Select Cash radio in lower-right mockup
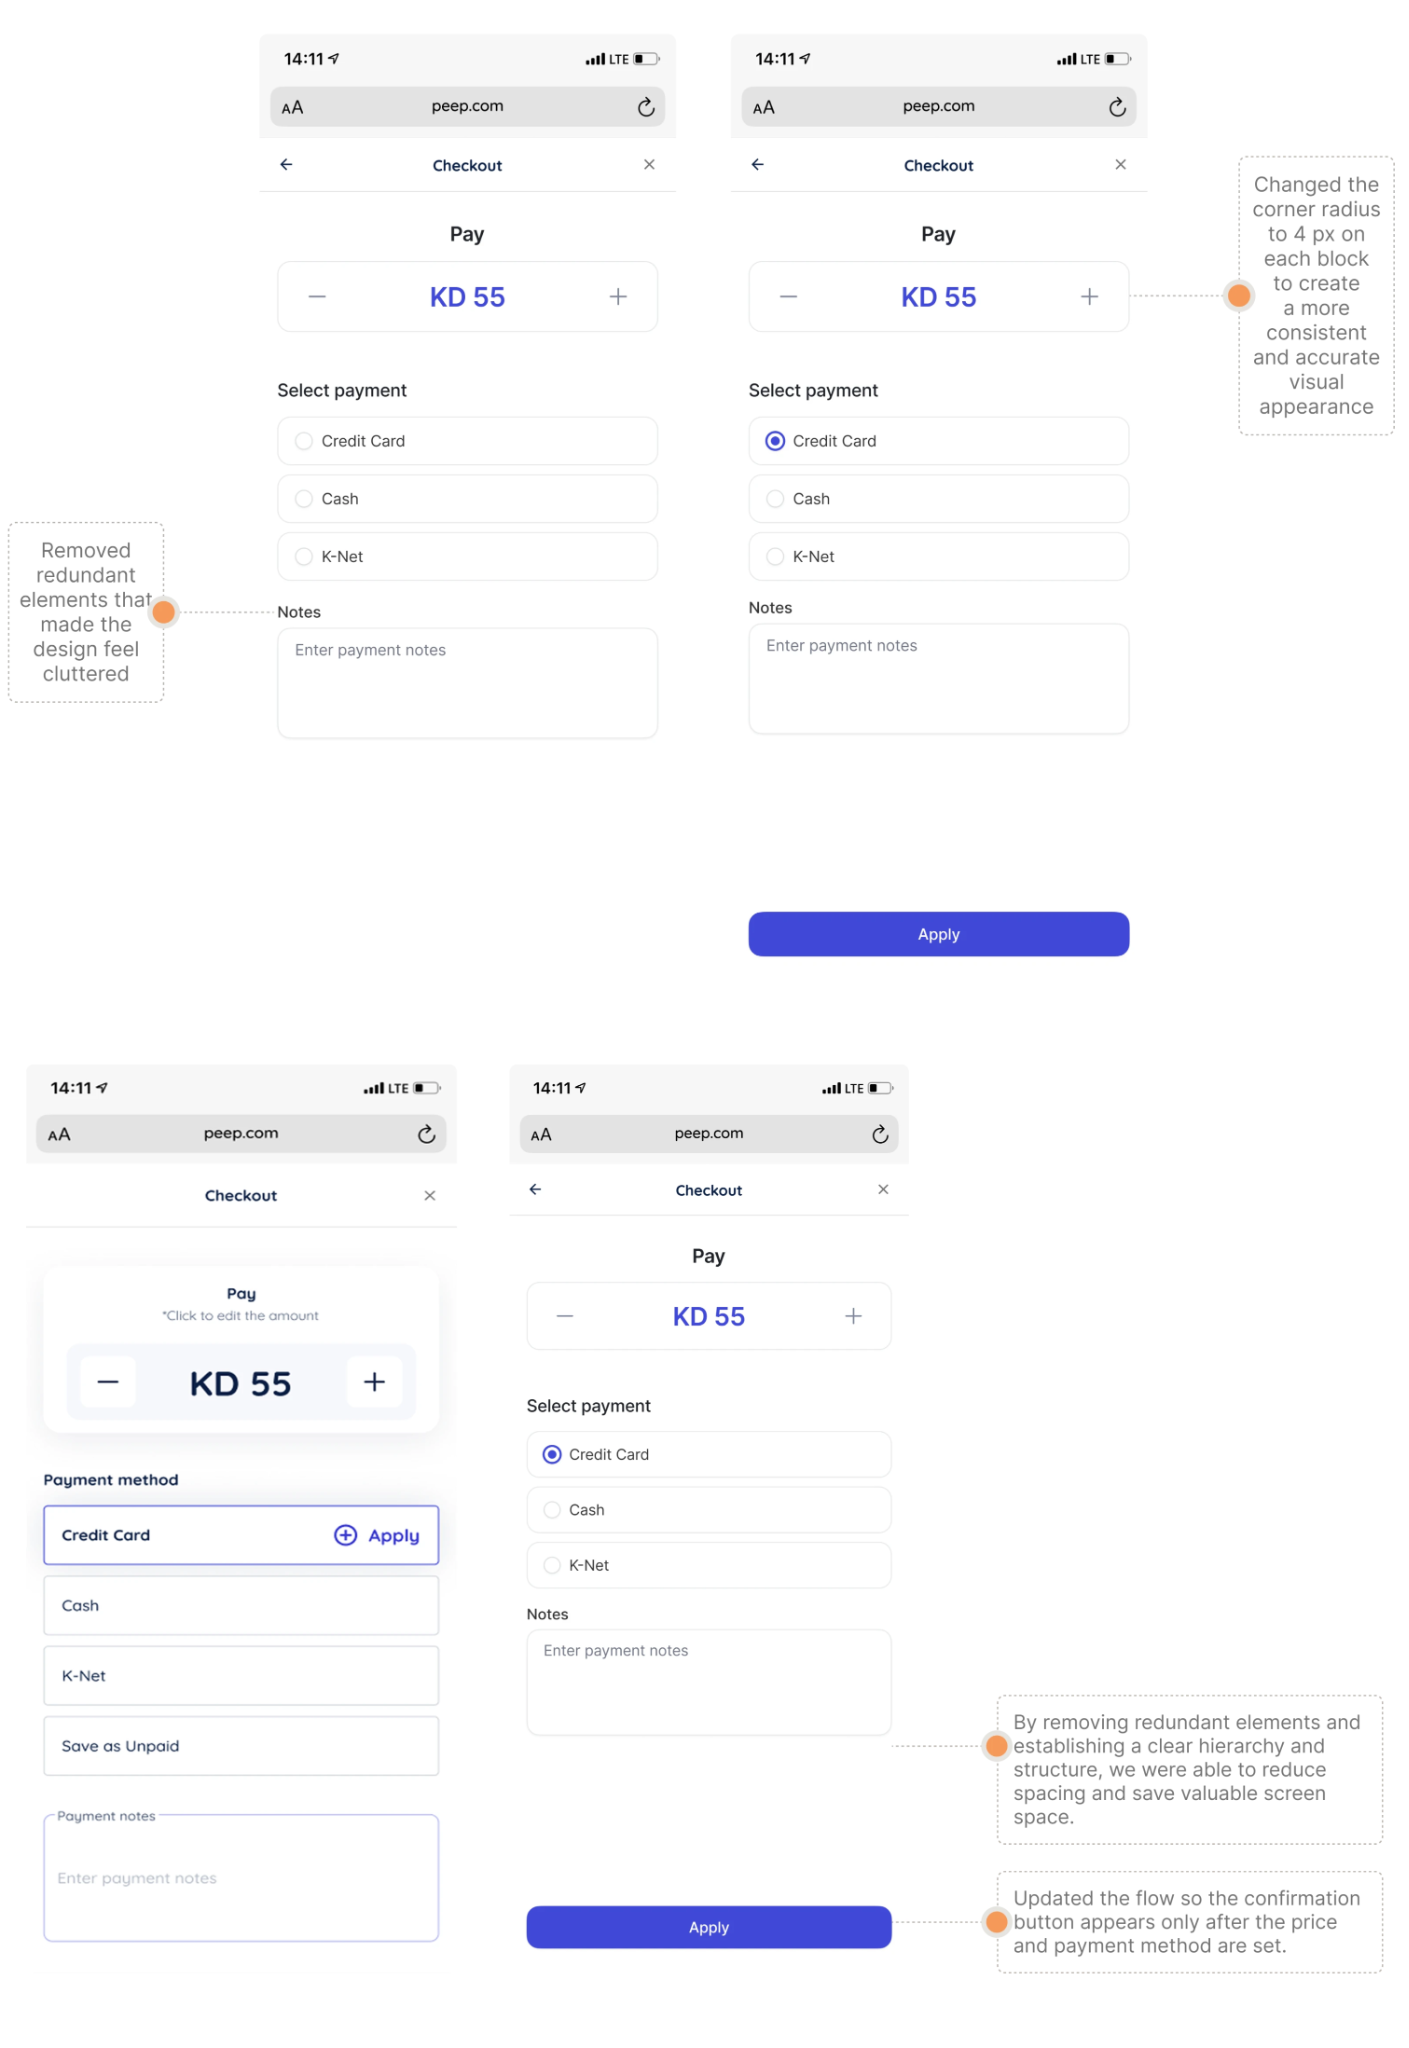Viewport: 1409px width, 2048px height. (552, 1510)
